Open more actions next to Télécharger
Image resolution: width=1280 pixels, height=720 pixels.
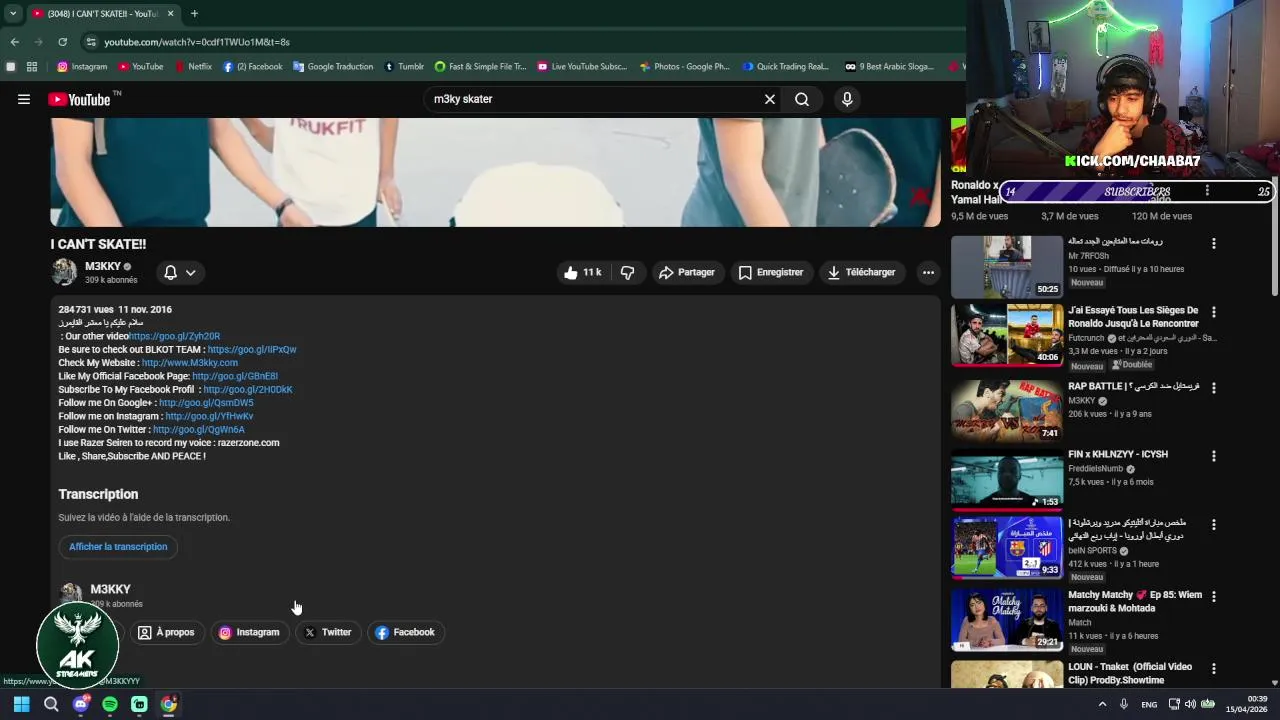tap(928, 272)
